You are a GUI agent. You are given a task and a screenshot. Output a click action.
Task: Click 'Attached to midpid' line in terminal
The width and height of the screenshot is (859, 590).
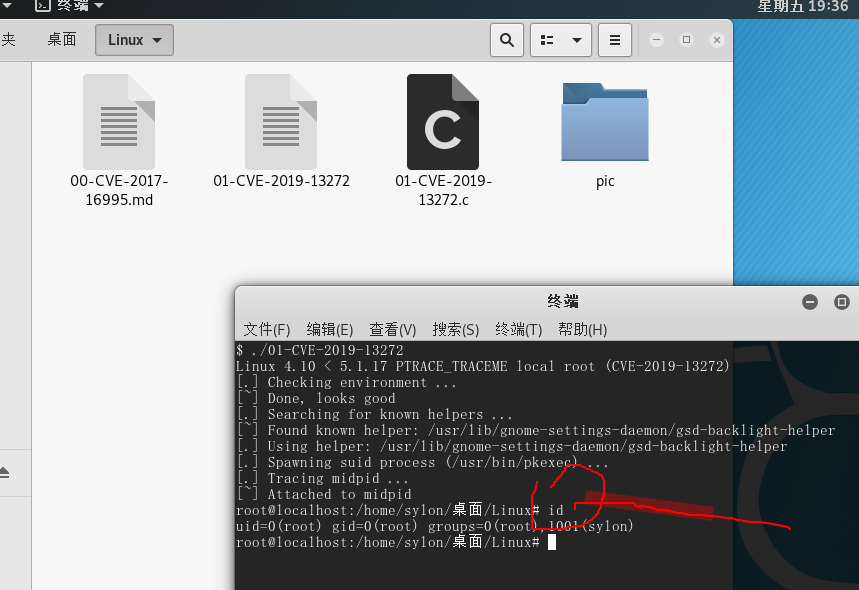pos(324,494)
